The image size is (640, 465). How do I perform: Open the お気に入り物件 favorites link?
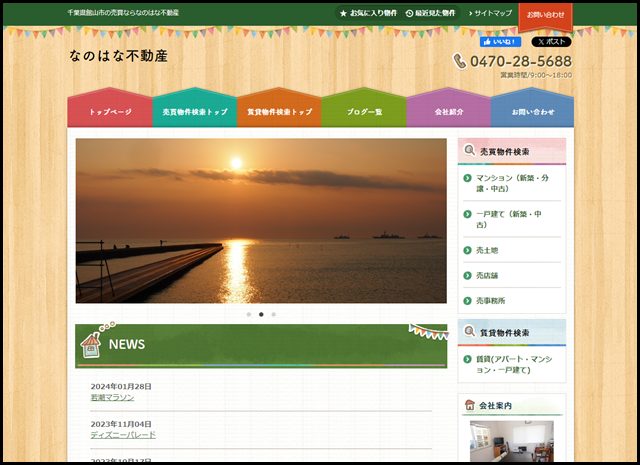(369, 13)
